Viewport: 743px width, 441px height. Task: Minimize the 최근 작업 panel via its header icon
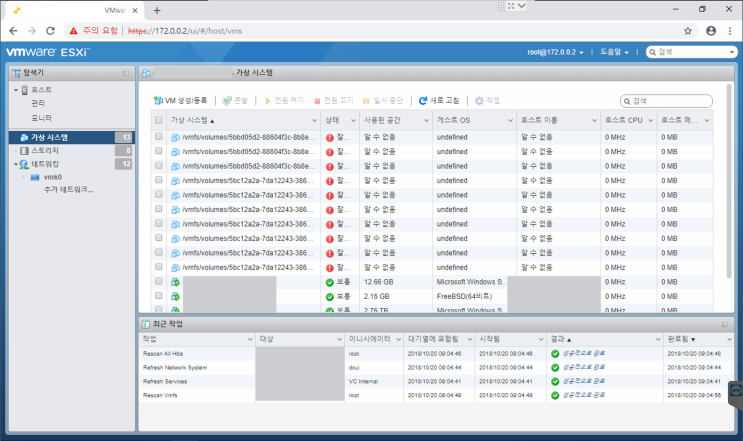pyautogui.click(x=725, y=324)
